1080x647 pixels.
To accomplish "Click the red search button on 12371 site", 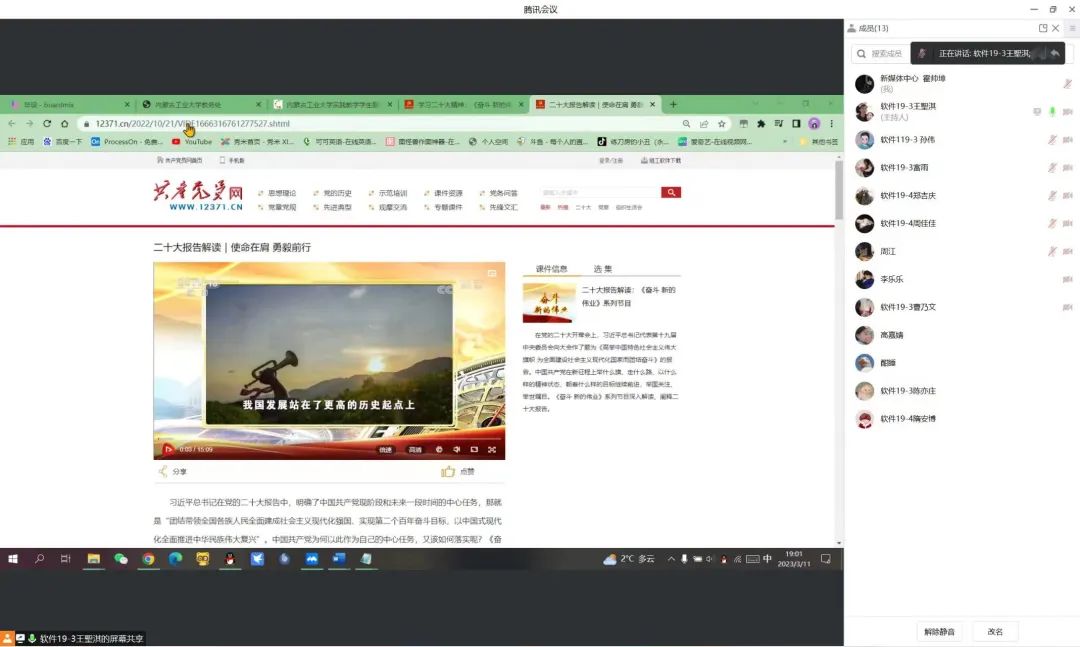I will coord(670,192).
